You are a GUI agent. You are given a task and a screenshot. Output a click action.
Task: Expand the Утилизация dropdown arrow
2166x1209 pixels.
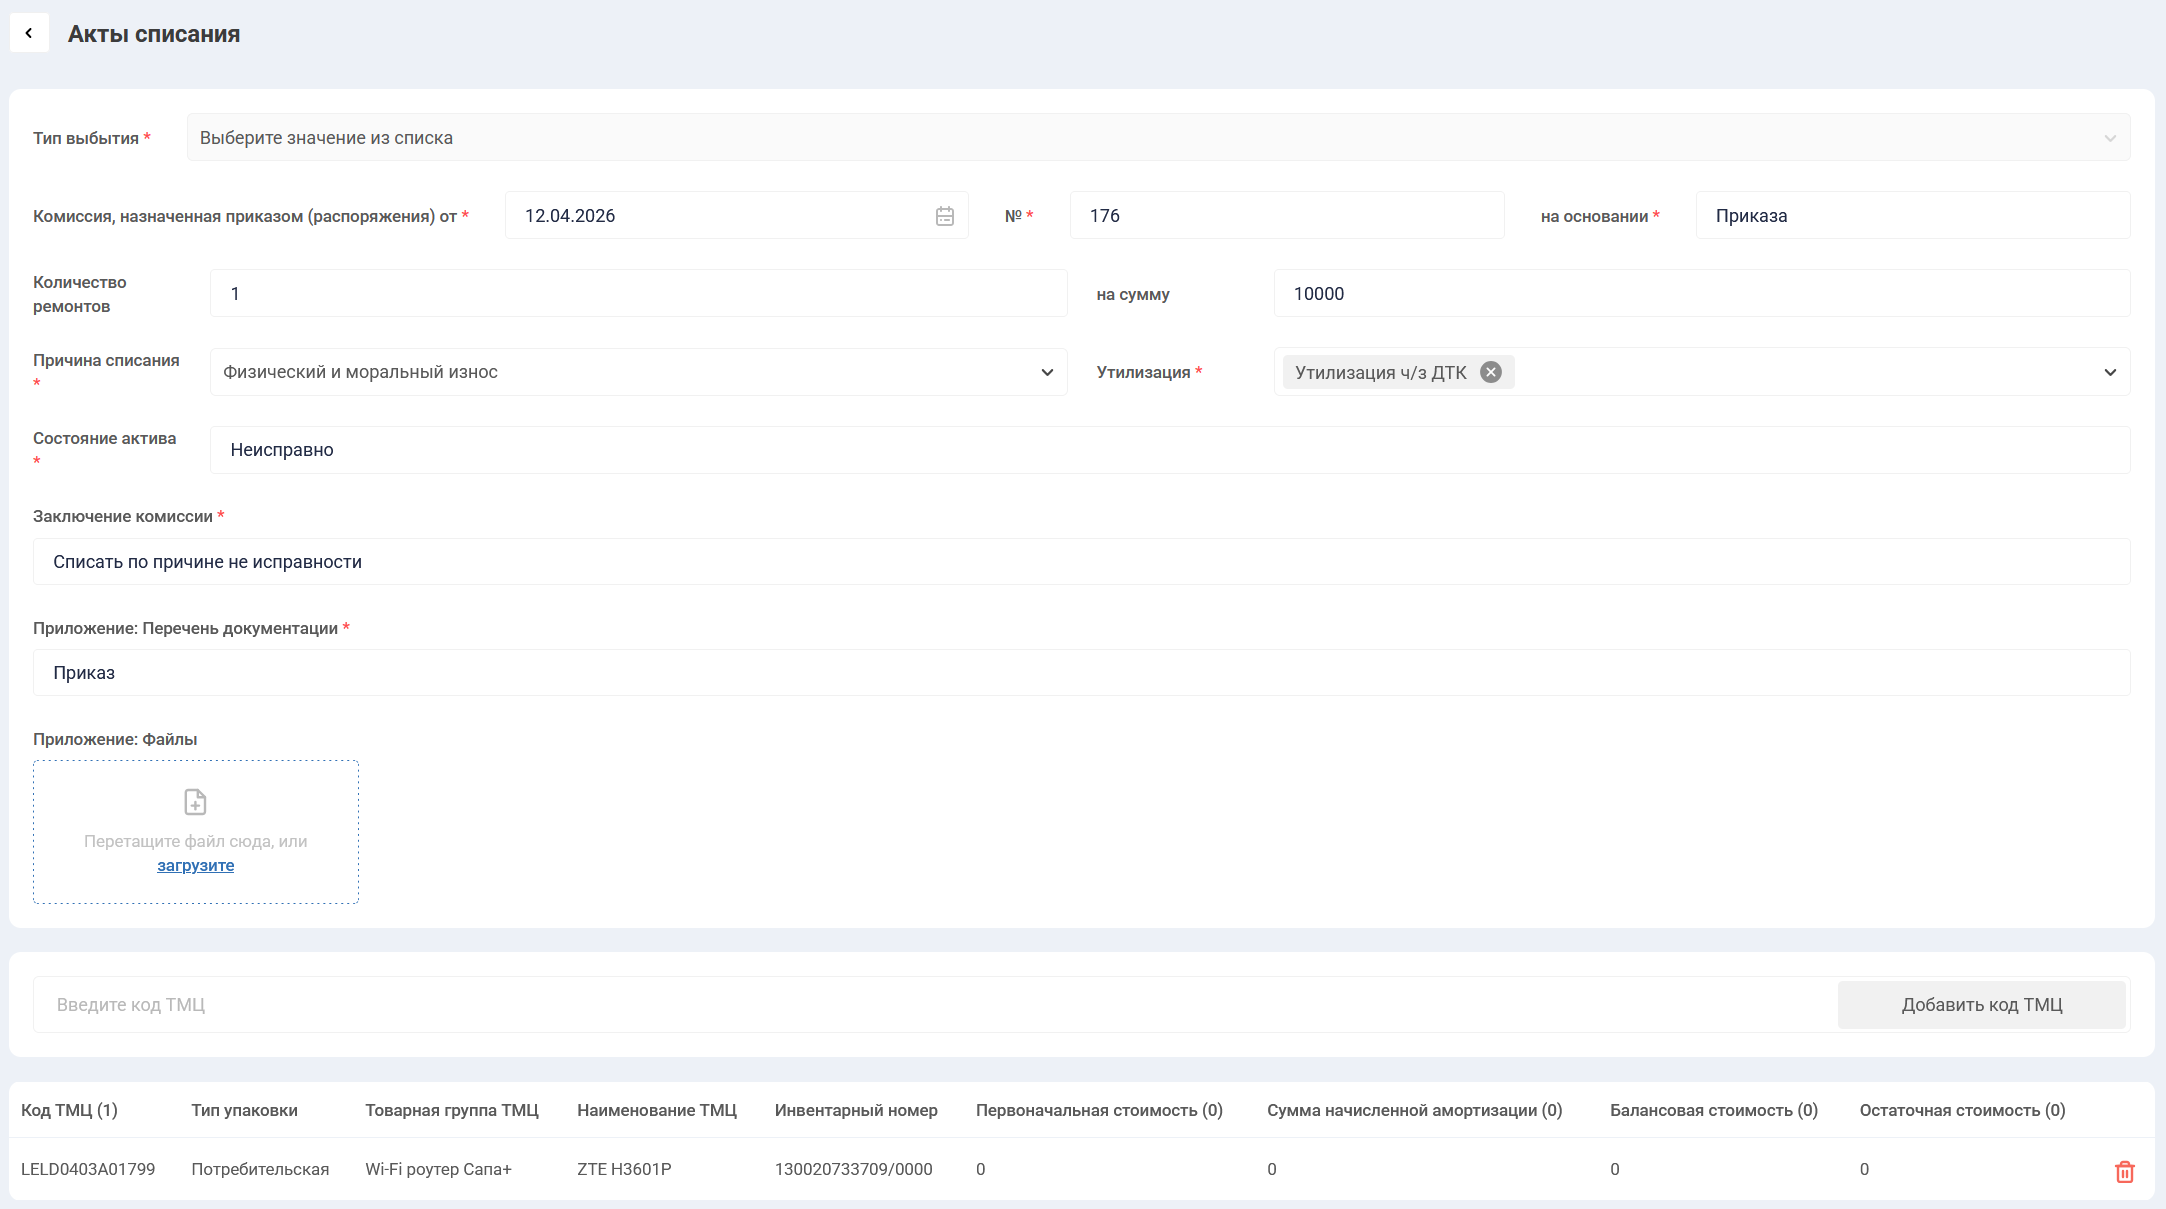point(2109,372)
